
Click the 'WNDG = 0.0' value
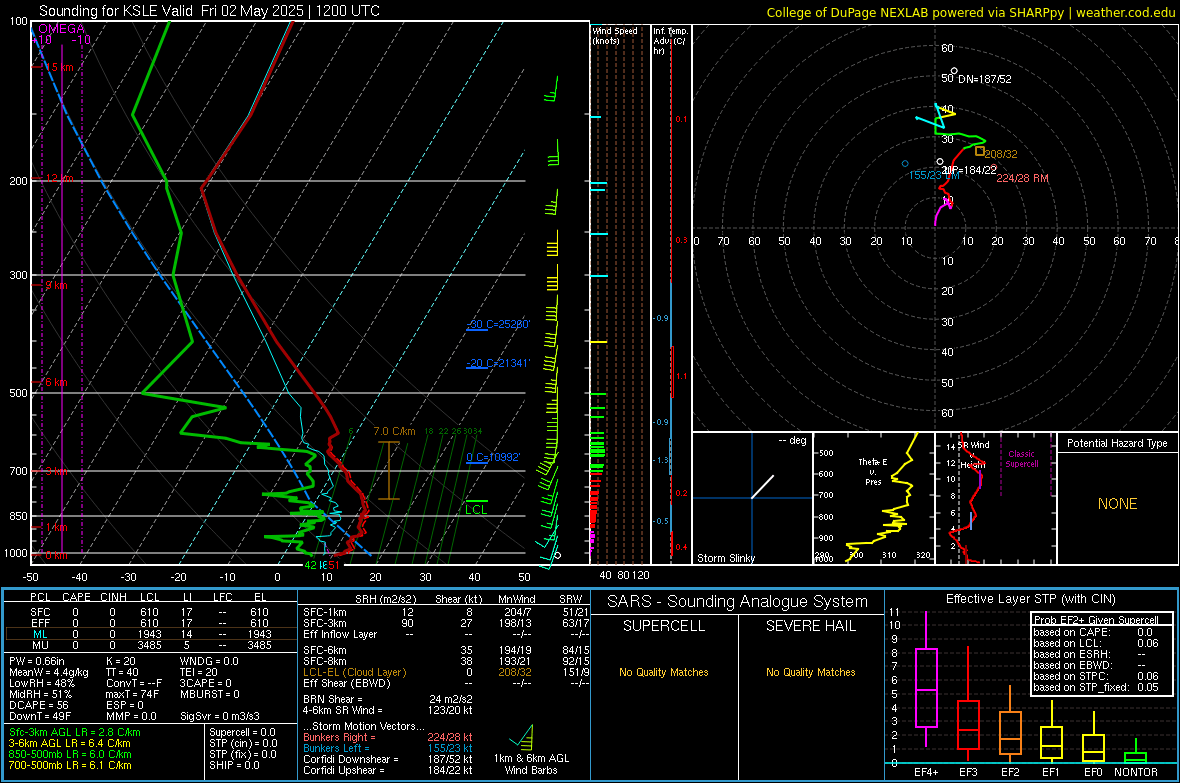click(209, 661)
